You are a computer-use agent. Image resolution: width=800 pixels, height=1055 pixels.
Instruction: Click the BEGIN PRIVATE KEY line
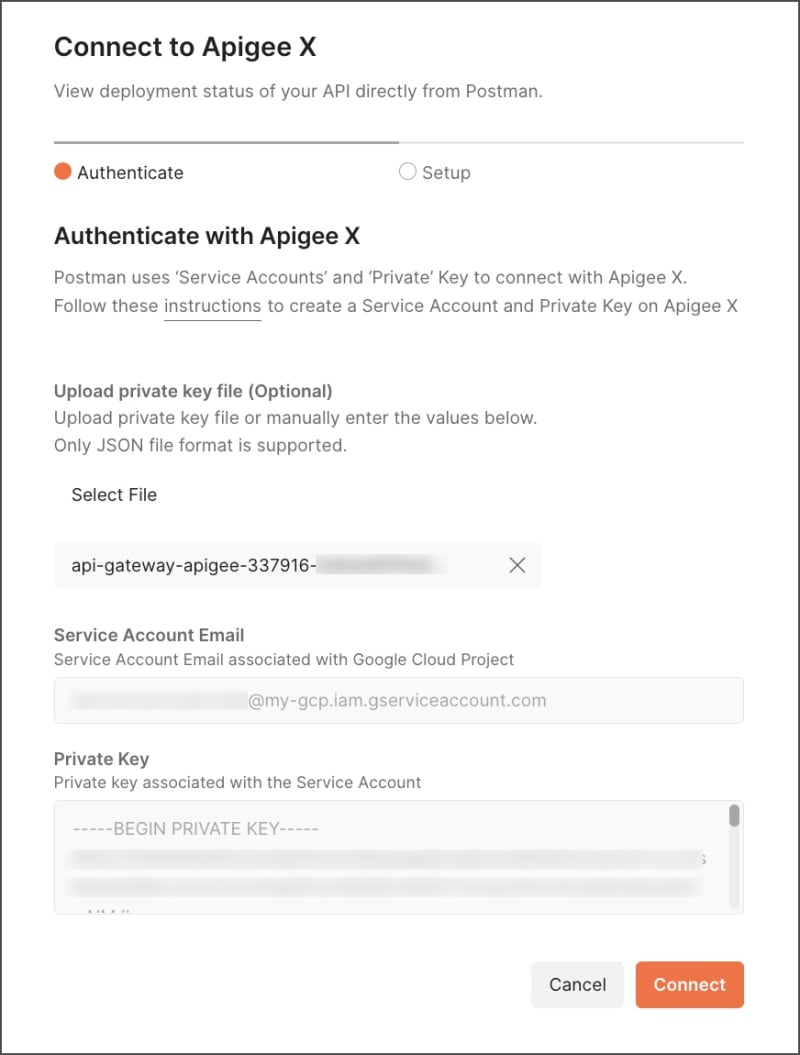coord(196,829)
